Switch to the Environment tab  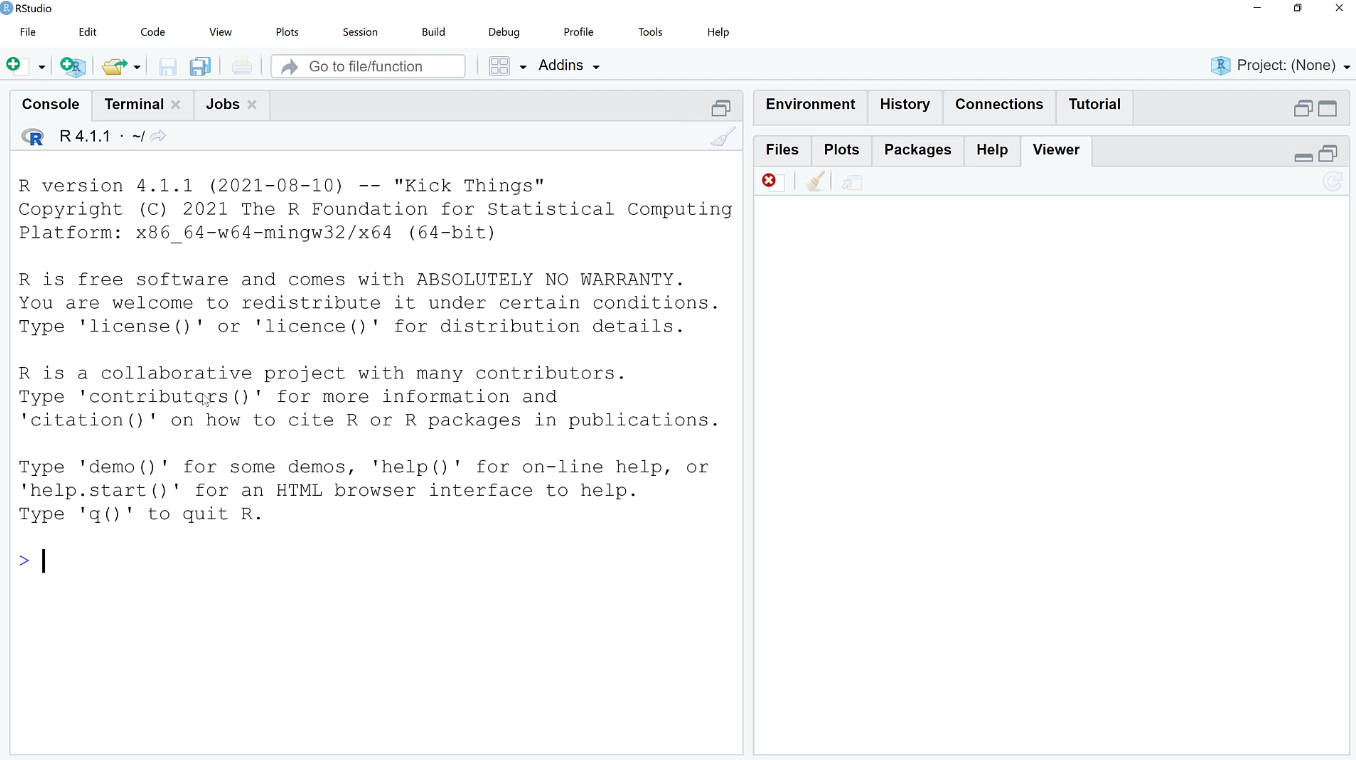[810, 105]
